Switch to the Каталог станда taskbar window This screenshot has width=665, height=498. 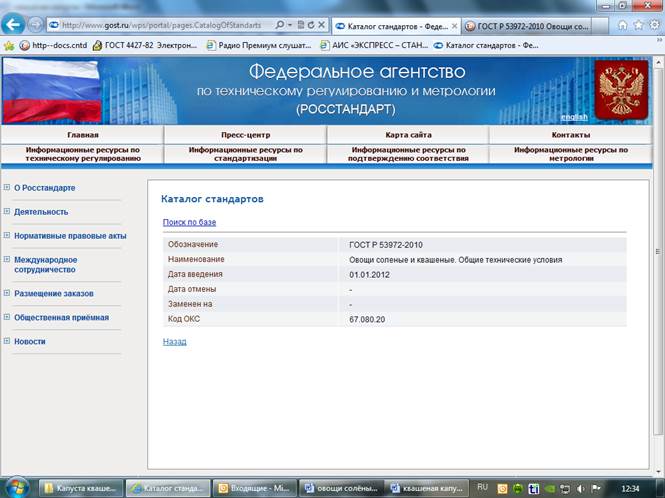168,488
